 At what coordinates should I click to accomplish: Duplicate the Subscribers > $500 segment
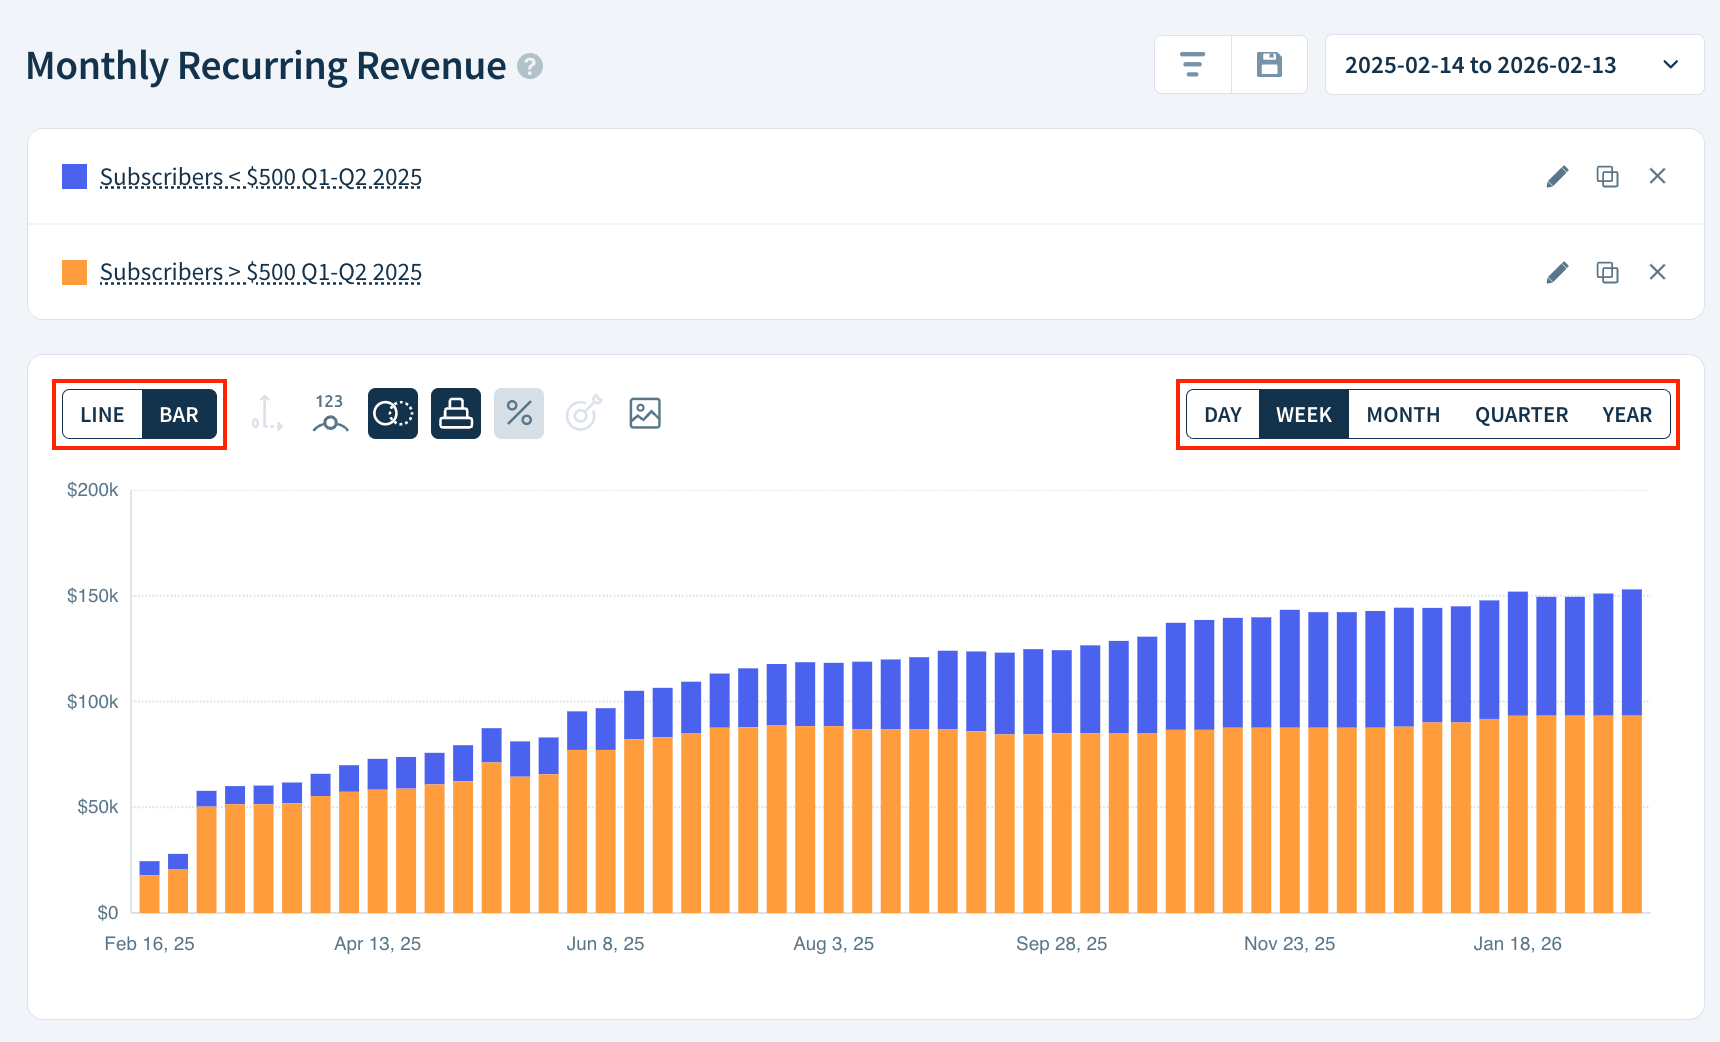tap(1607, 272)
